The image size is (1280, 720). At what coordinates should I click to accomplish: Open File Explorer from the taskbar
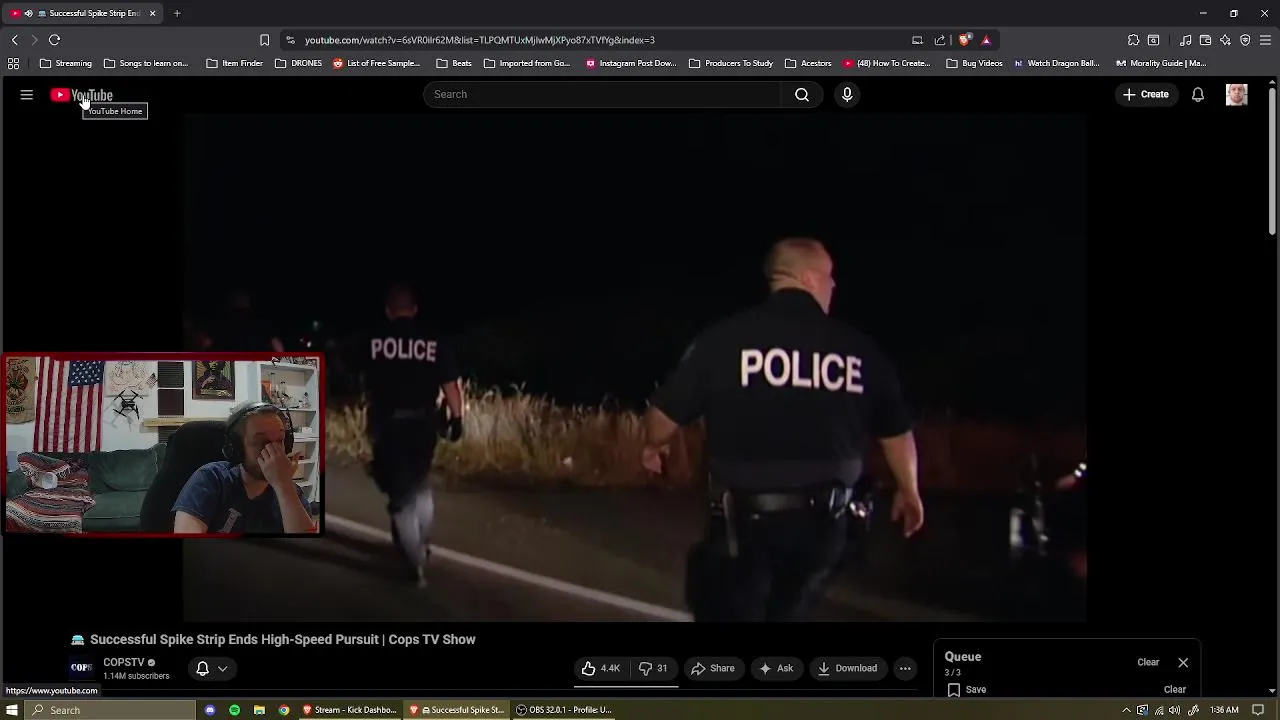259,710
